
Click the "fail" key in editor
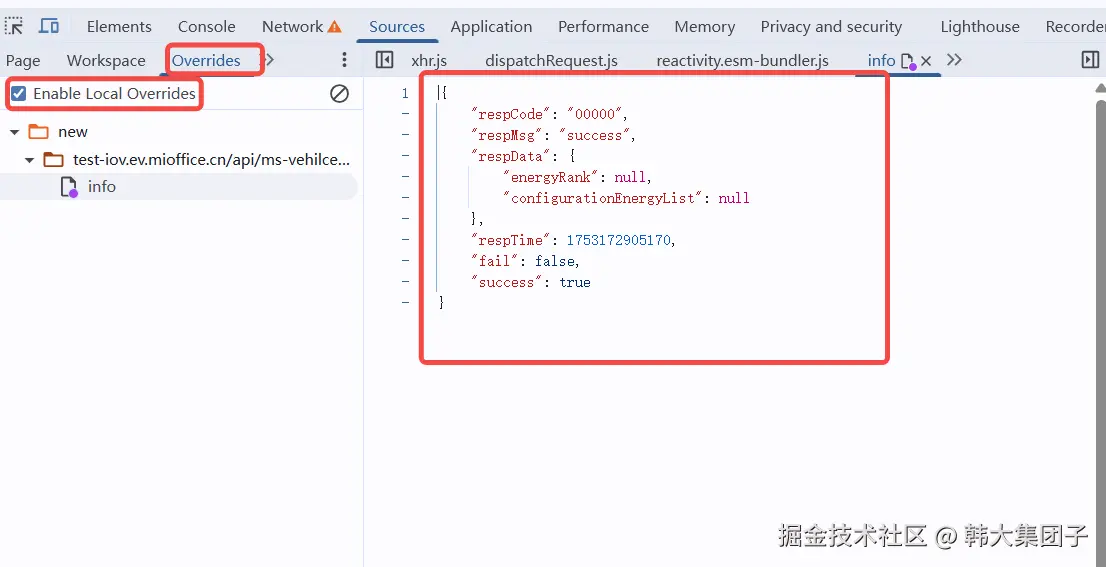pos(494,261)
